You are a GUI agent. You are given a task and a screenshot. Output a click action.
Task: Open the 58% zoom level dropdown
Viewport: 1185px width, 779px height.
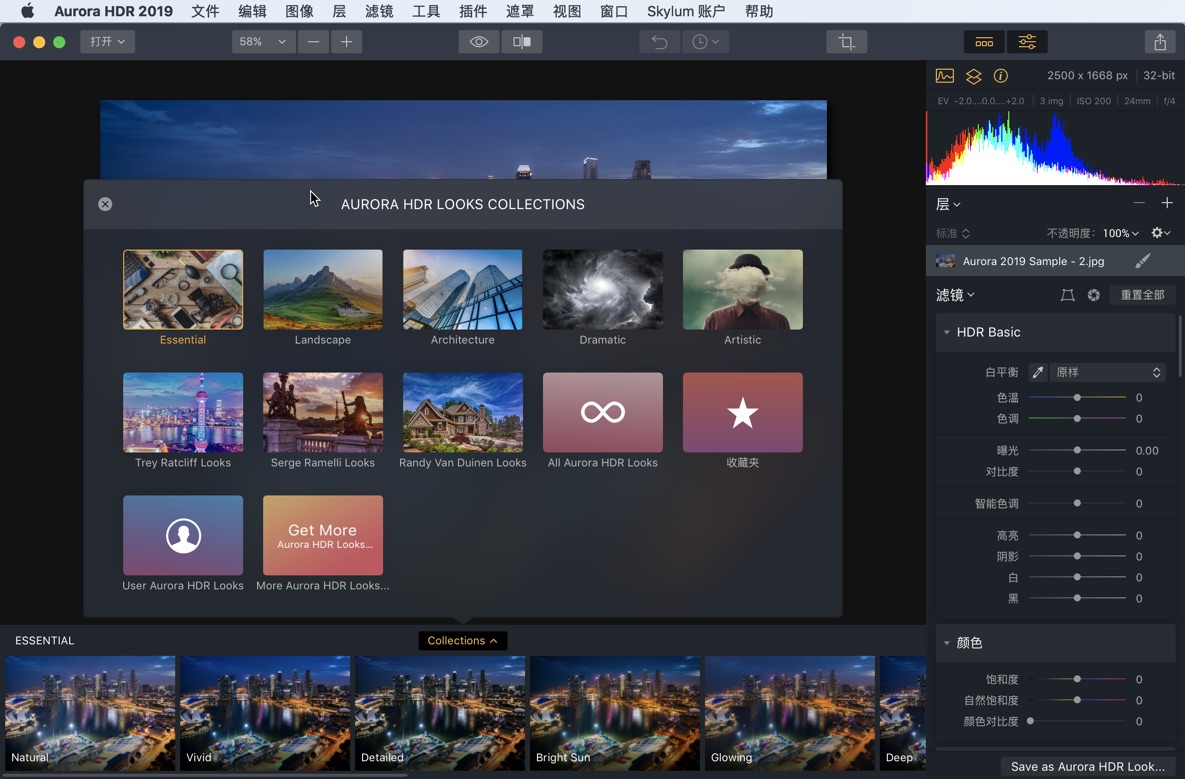[262, 42]
